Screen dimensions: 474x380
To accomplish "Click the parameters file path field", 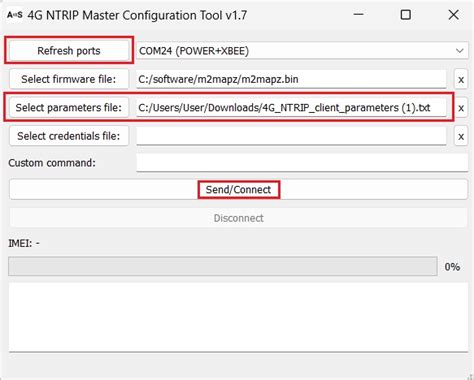I will (x=291, y=108).
